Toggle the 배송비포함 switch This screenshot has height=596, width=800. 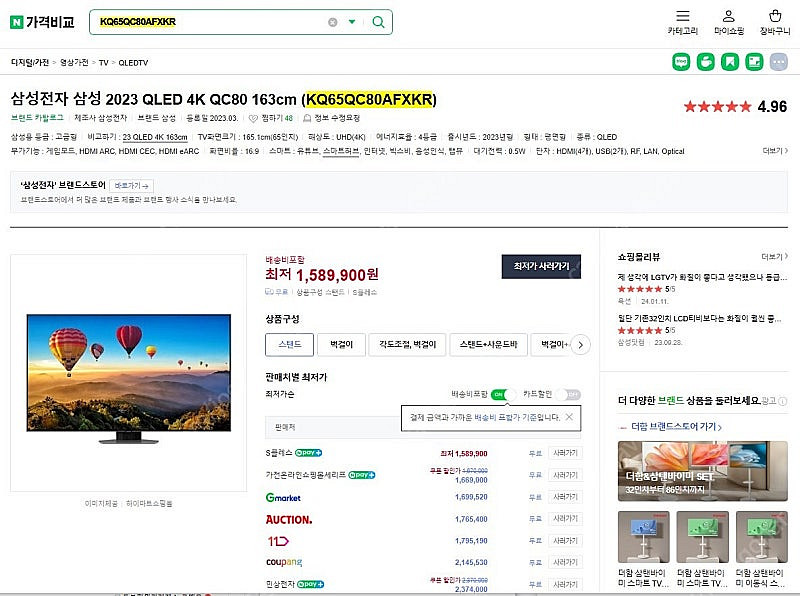tap(503, 394)
